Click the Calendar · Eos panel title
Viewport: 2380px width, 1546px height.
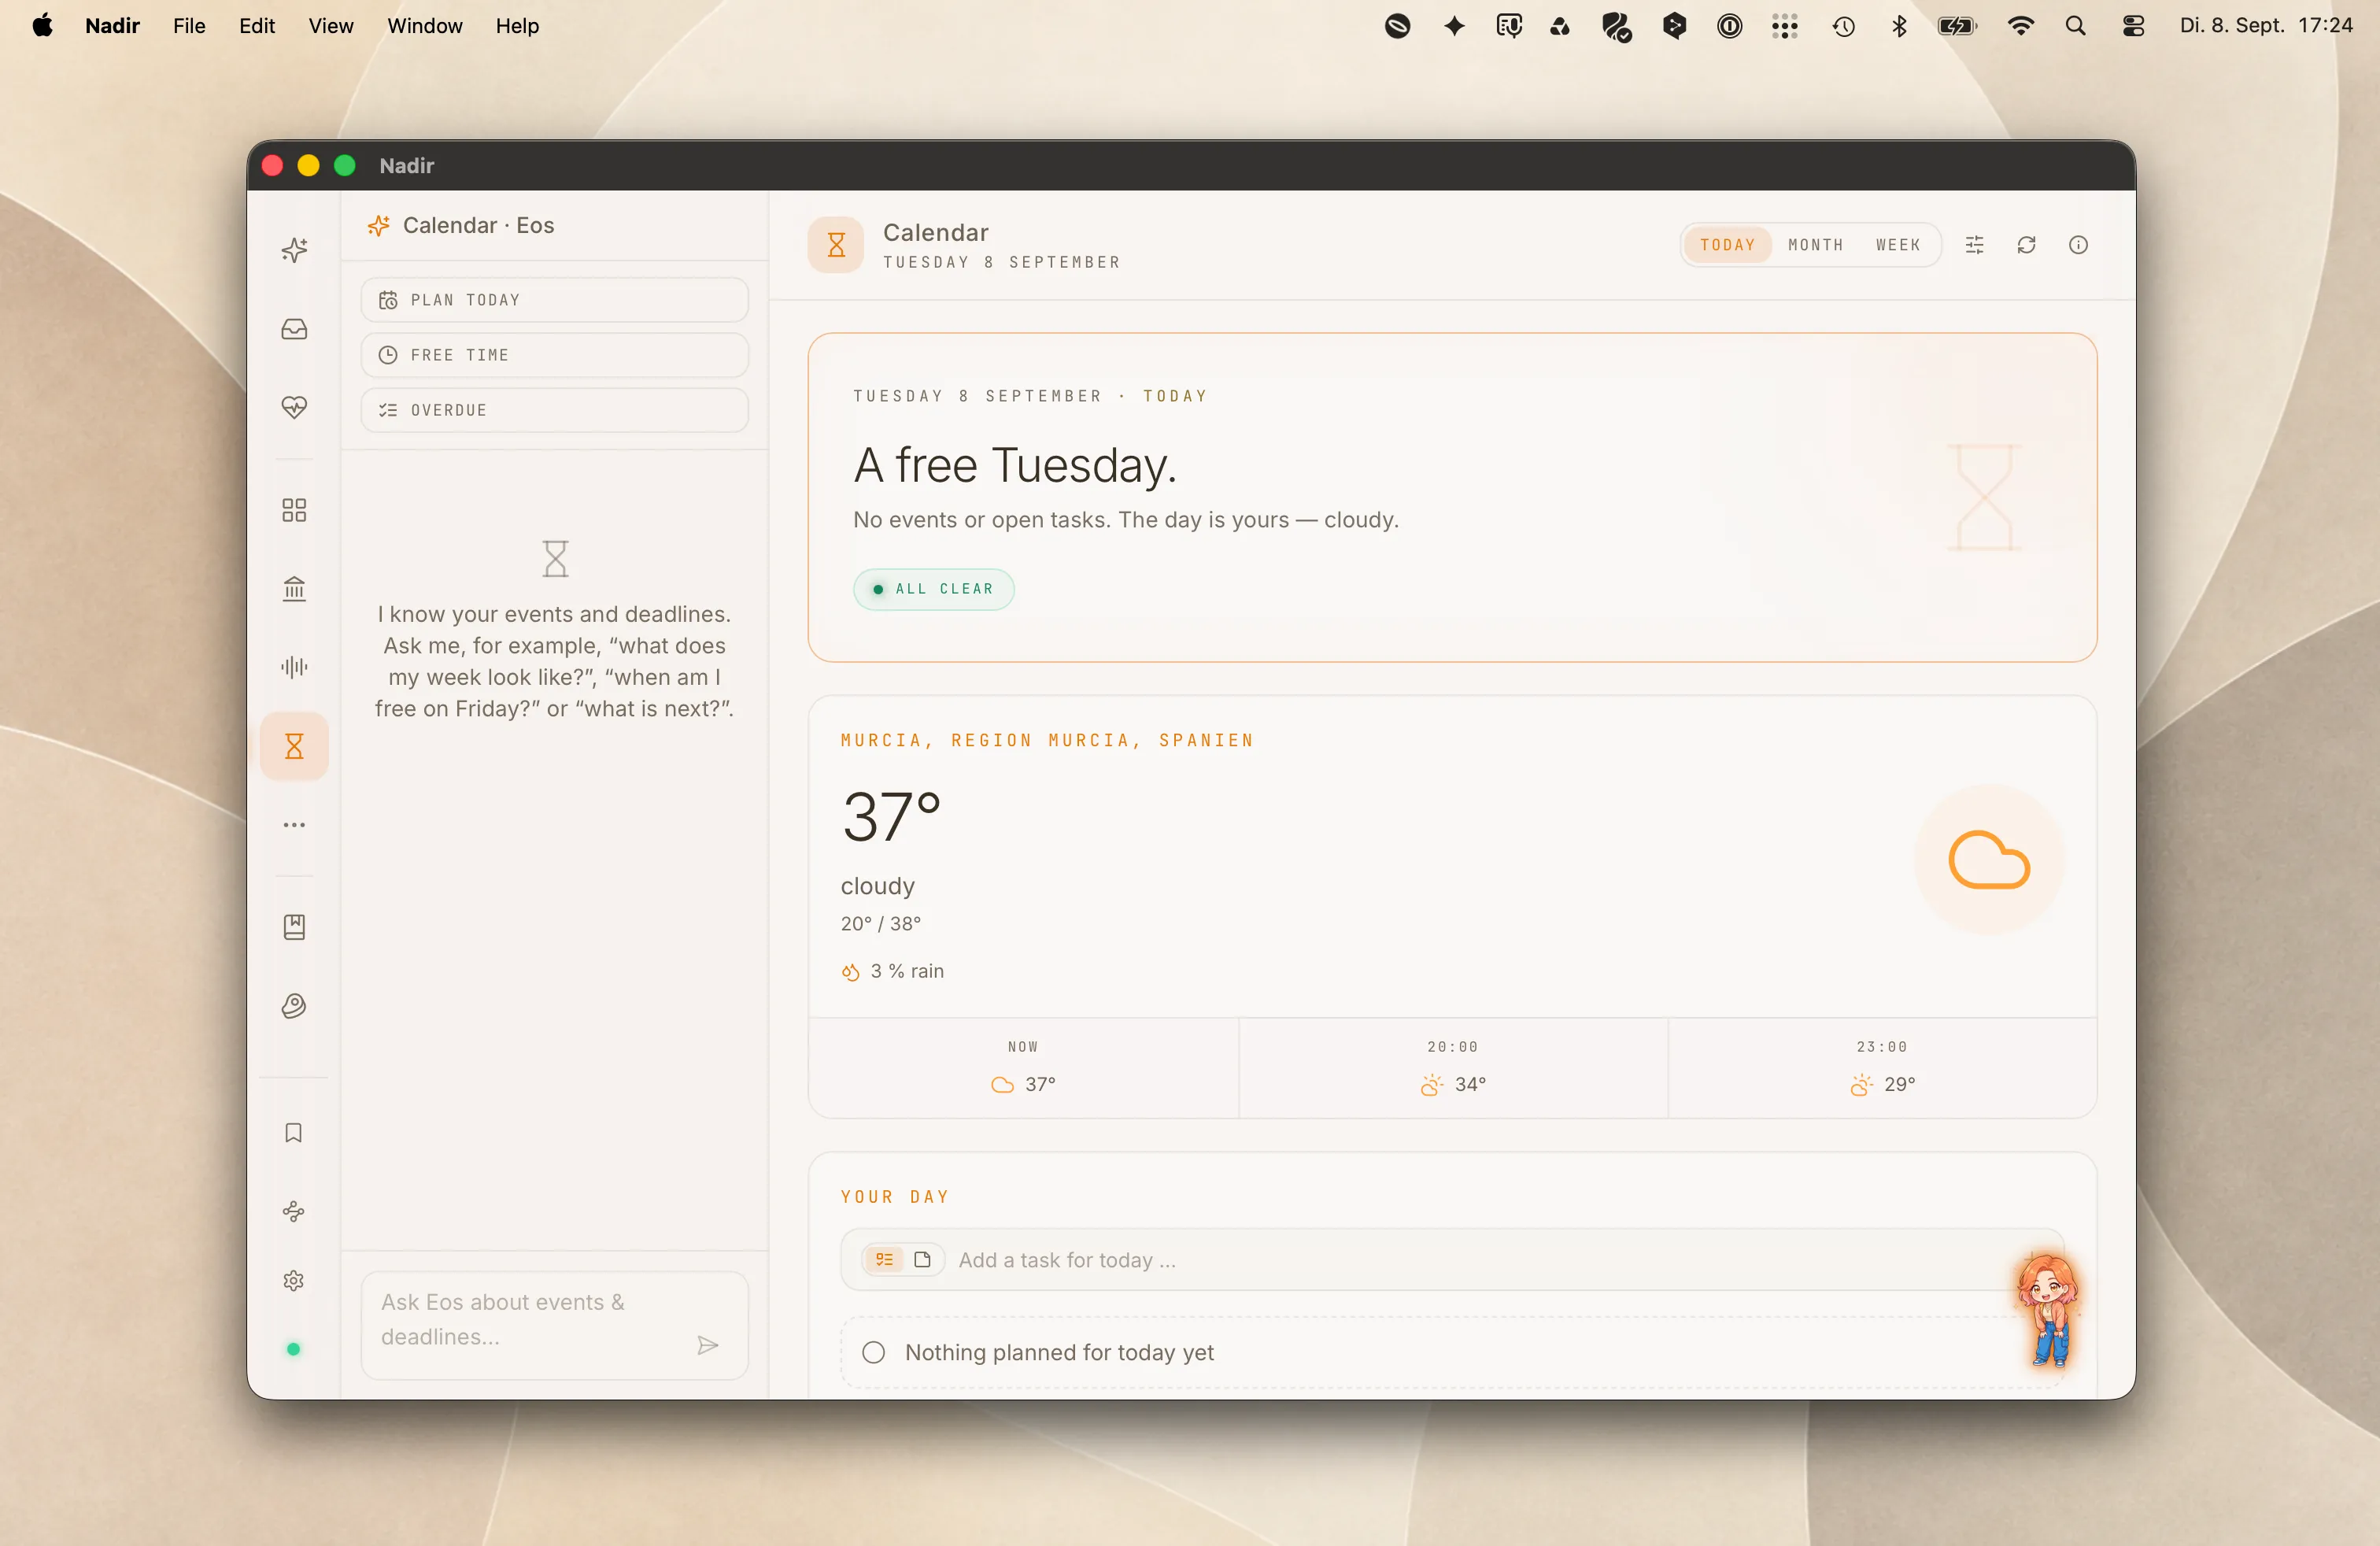pyautogui.click(x=478, y=226)
